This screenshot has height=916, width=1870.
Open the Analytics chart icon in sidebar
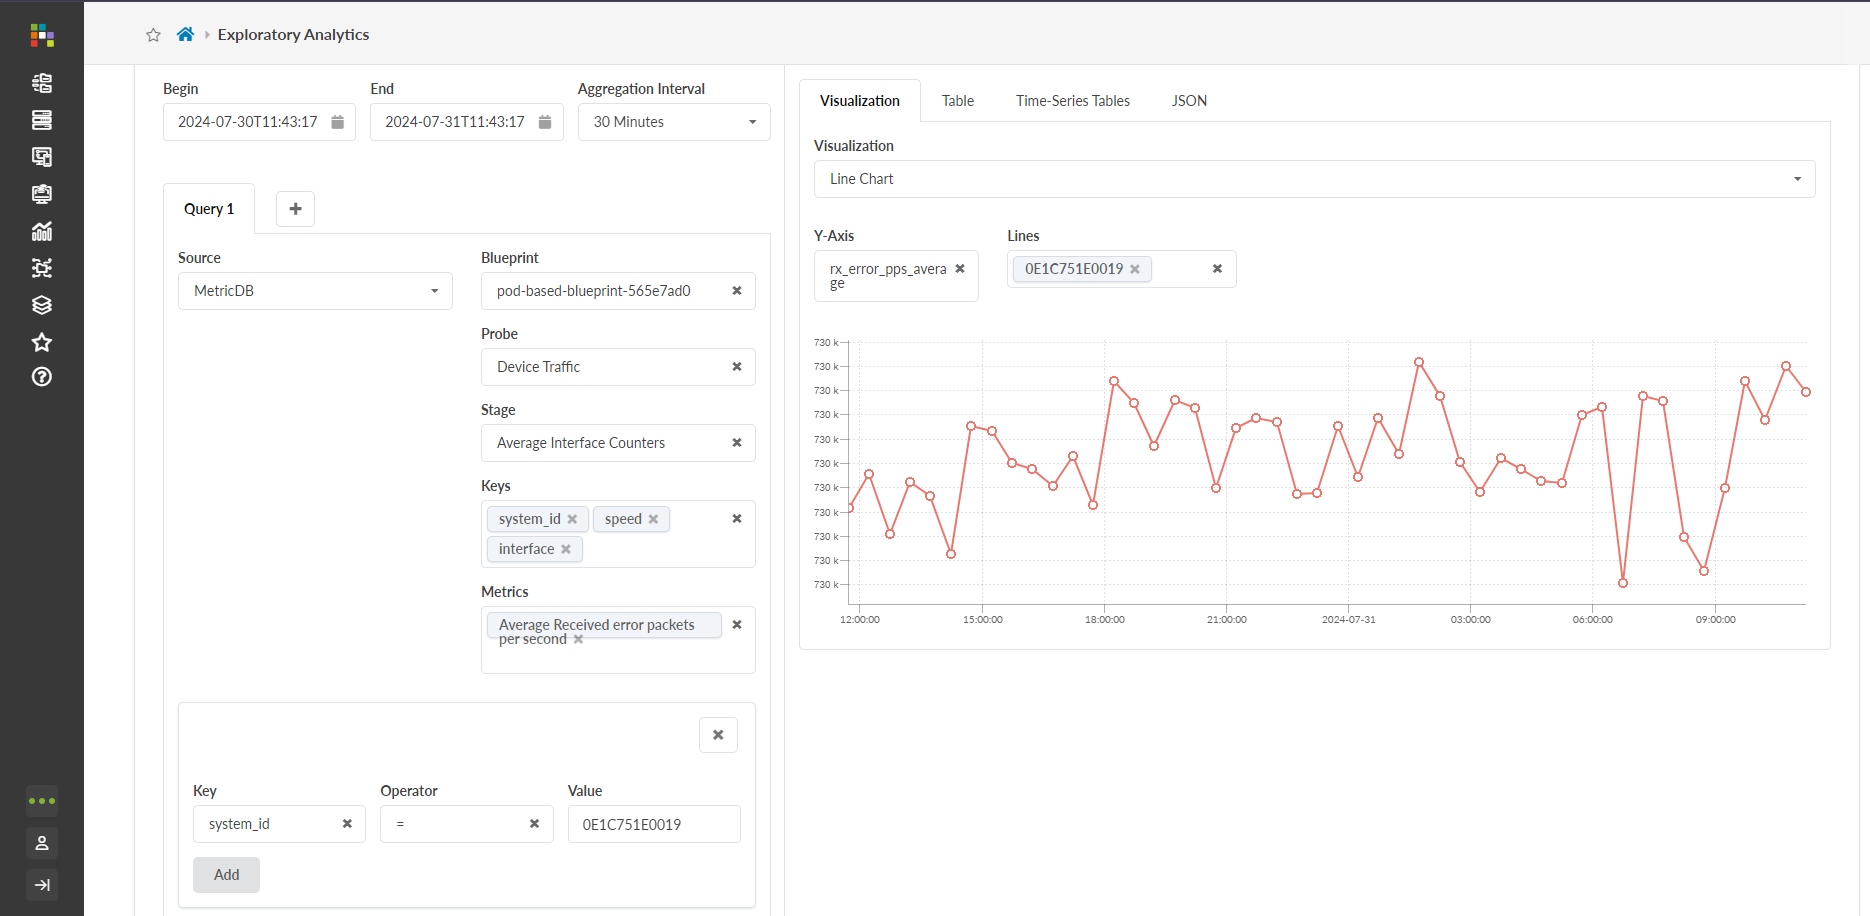click(42, 231)
